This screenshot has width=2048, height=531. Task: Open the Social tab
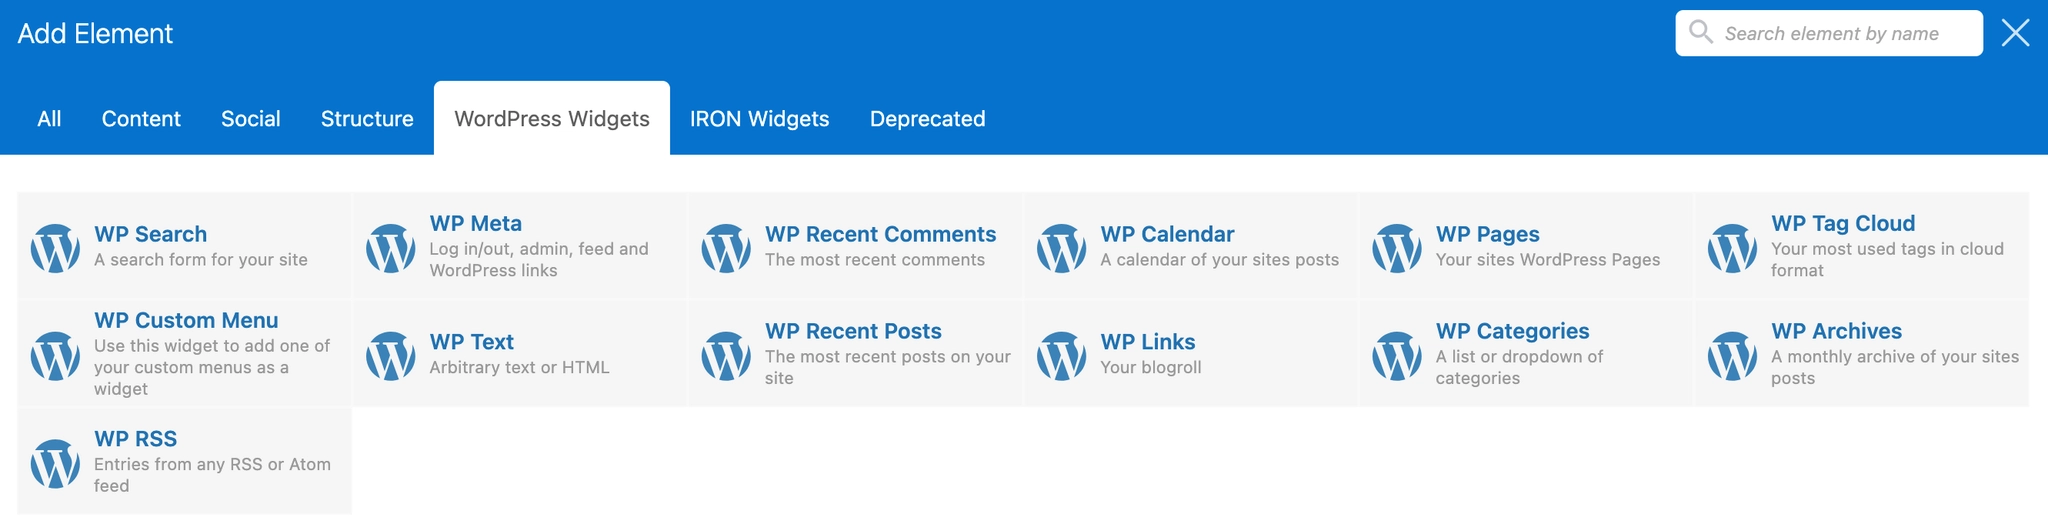click(251, 118)
